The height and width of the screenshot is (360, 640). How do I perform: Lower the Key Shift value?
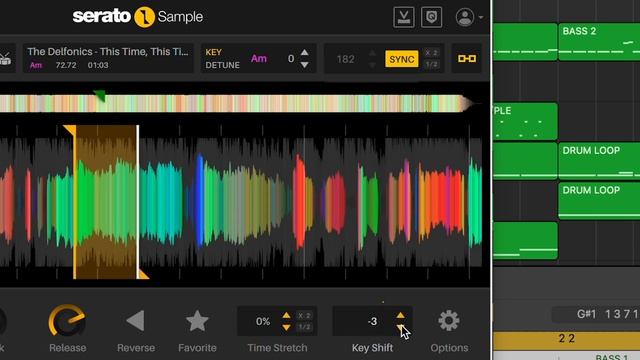click(400, 327)
